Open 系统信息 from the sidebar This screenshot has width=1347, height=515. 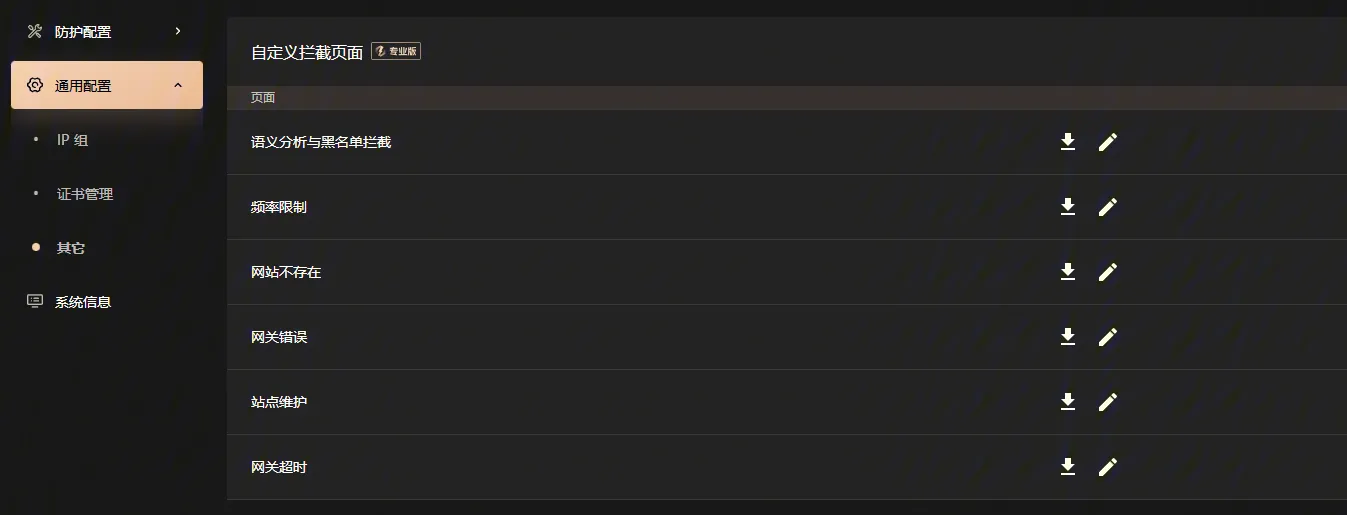tap(83, 302)
